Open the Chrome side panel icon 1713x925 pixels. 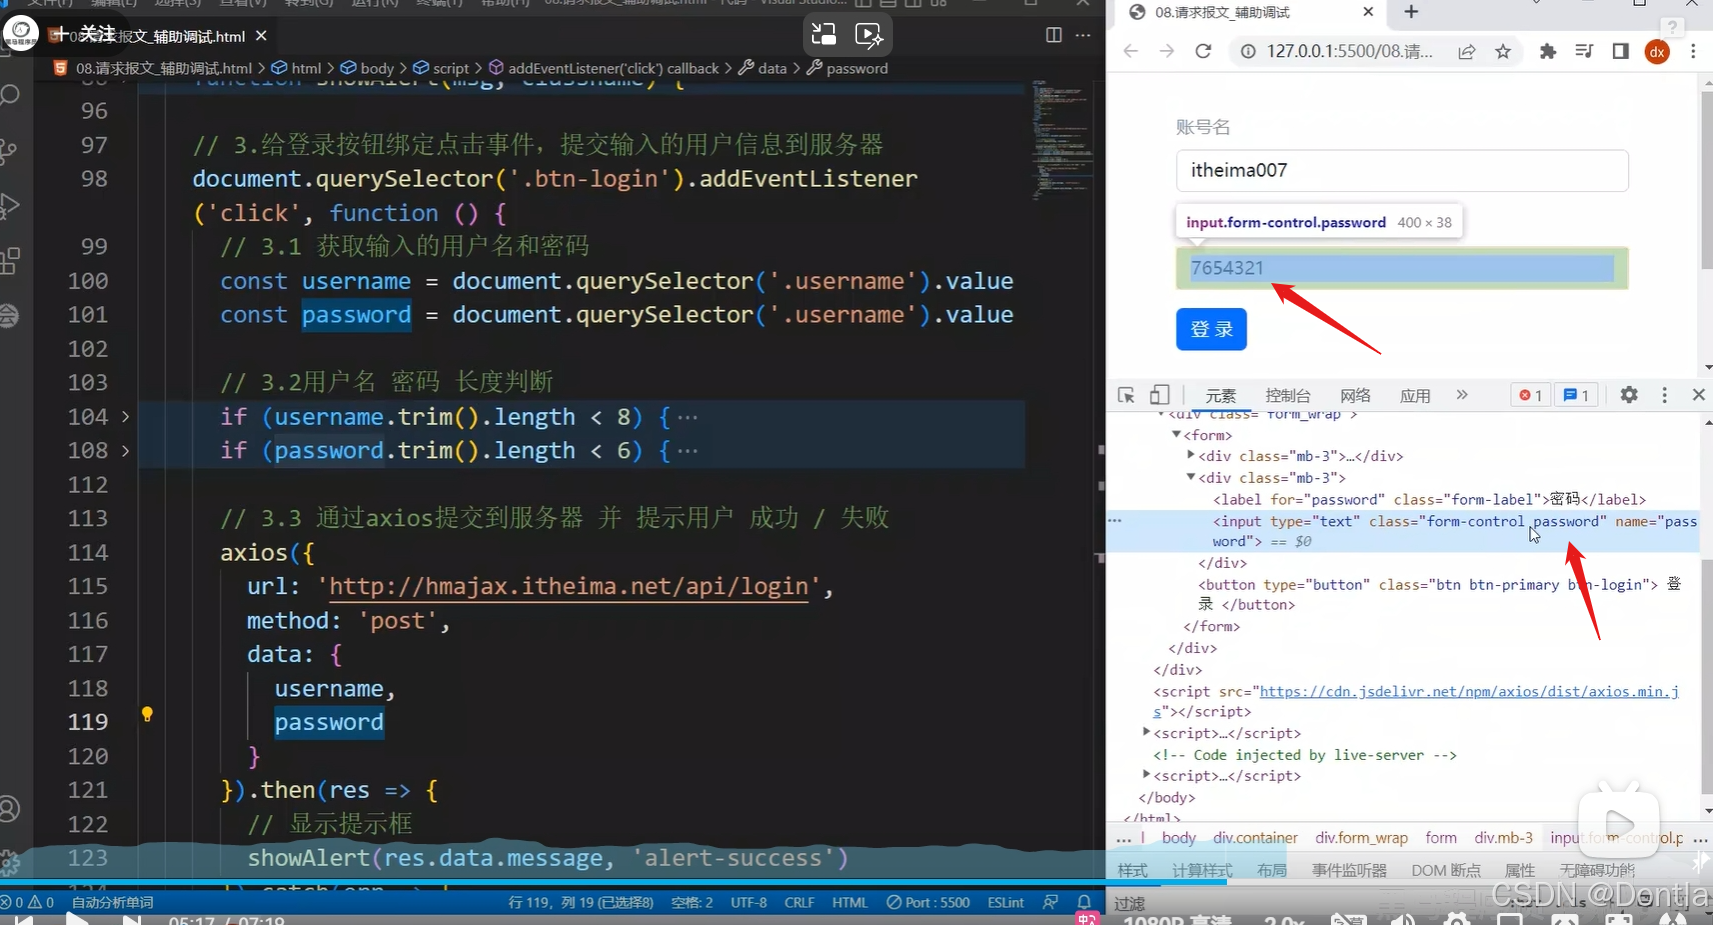point(1620,51)
